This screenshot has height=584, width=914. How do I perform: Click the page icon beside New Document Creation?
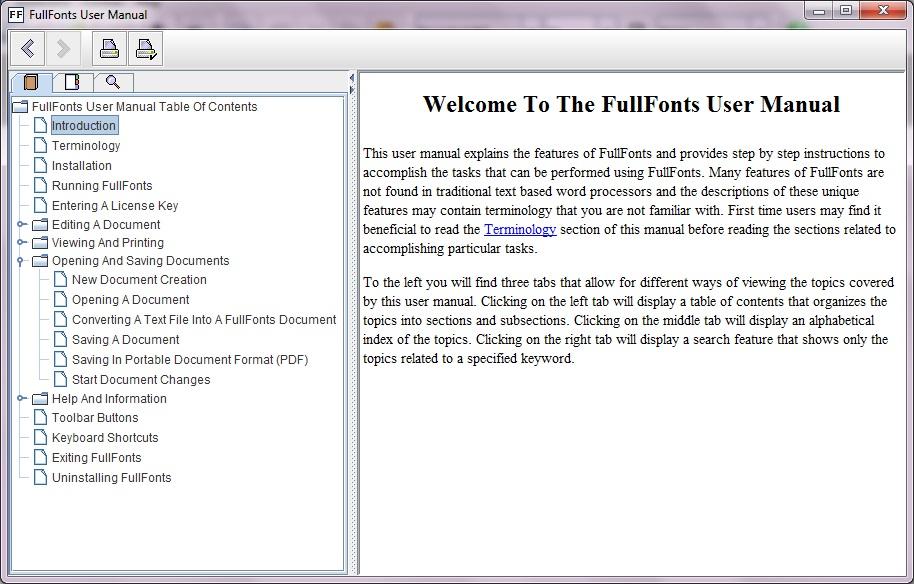(x=60, y=279)
